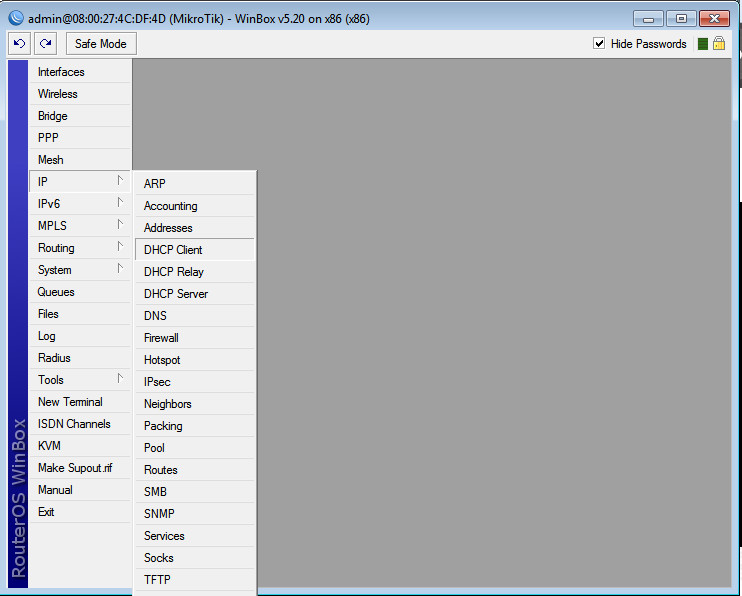Select Exit in the sidebar
742x596 pixels.
[x=80, y=512]
